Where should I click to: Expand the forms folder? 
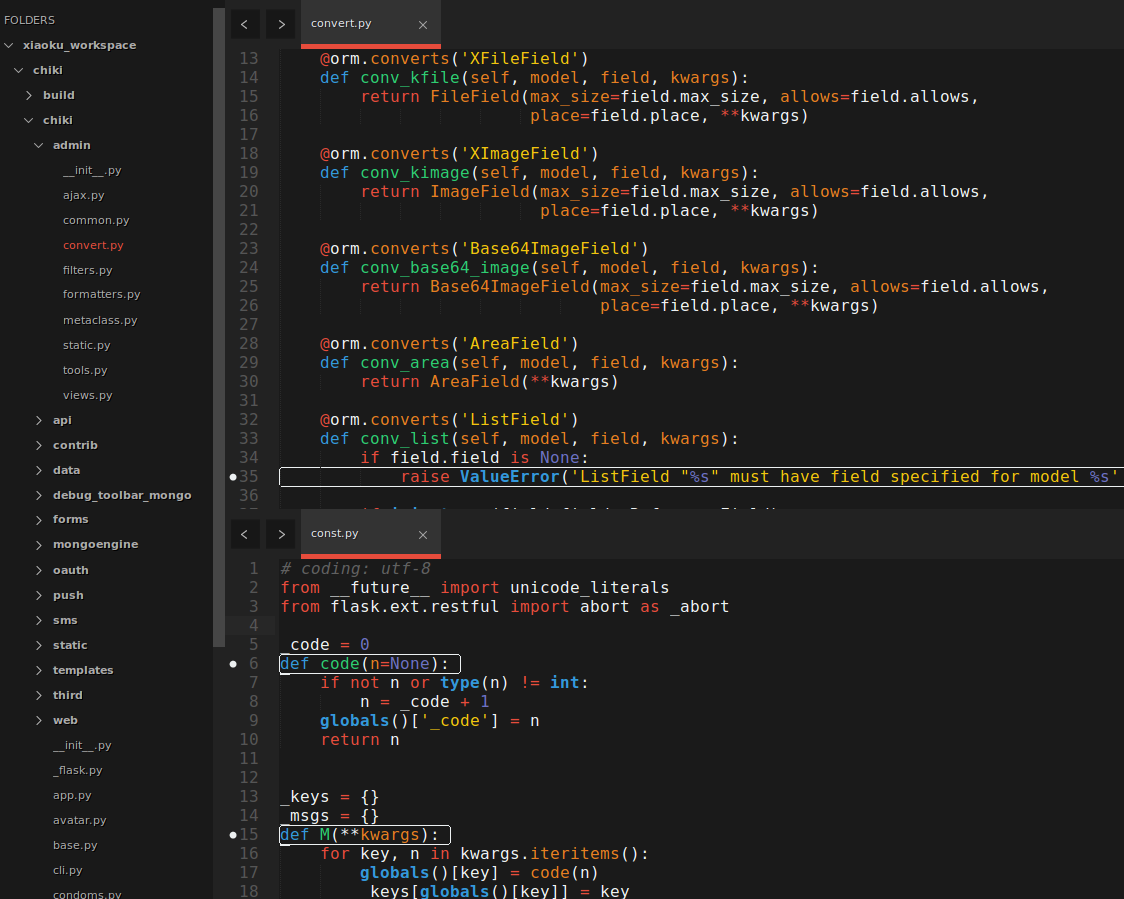pyautogui.click(x=39, y=520)
